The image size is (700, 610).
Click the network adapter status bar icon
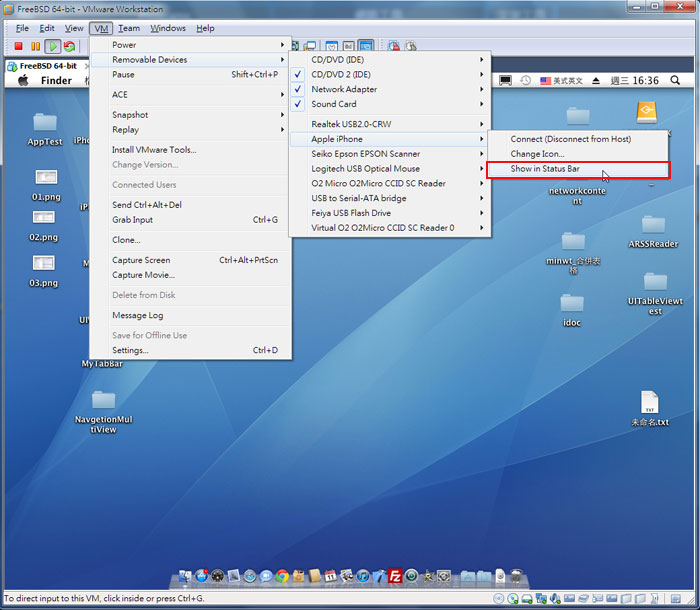click(541, 598)
